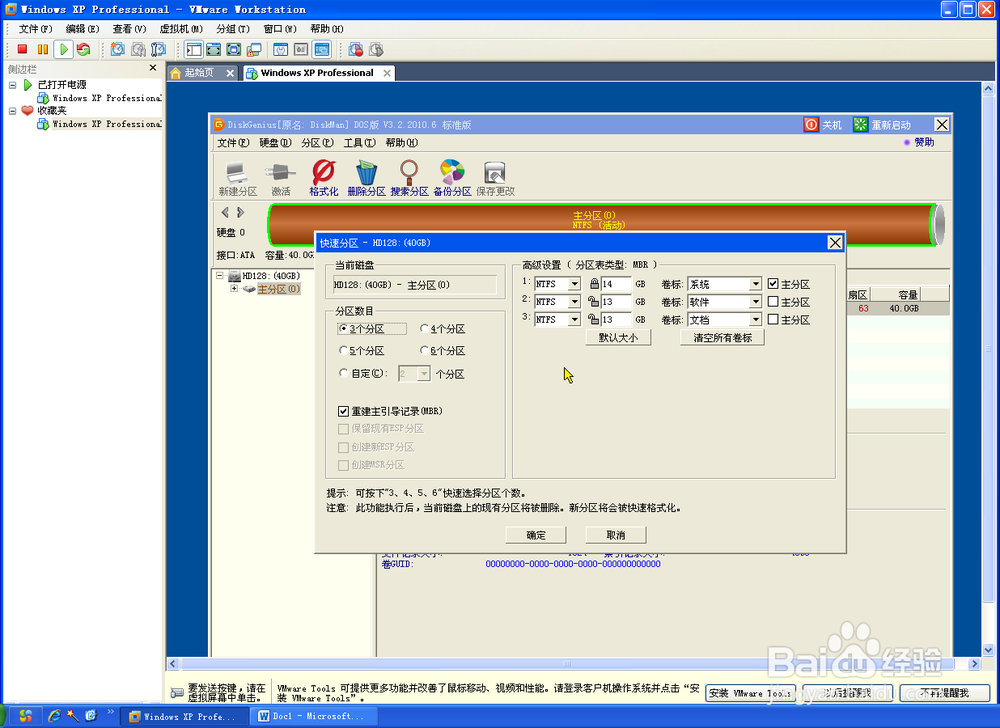This screenshot has height=728, width=1000.
Task: Click DiskGenius 备份分区 toolbar icon
Action: coord(452,178)
